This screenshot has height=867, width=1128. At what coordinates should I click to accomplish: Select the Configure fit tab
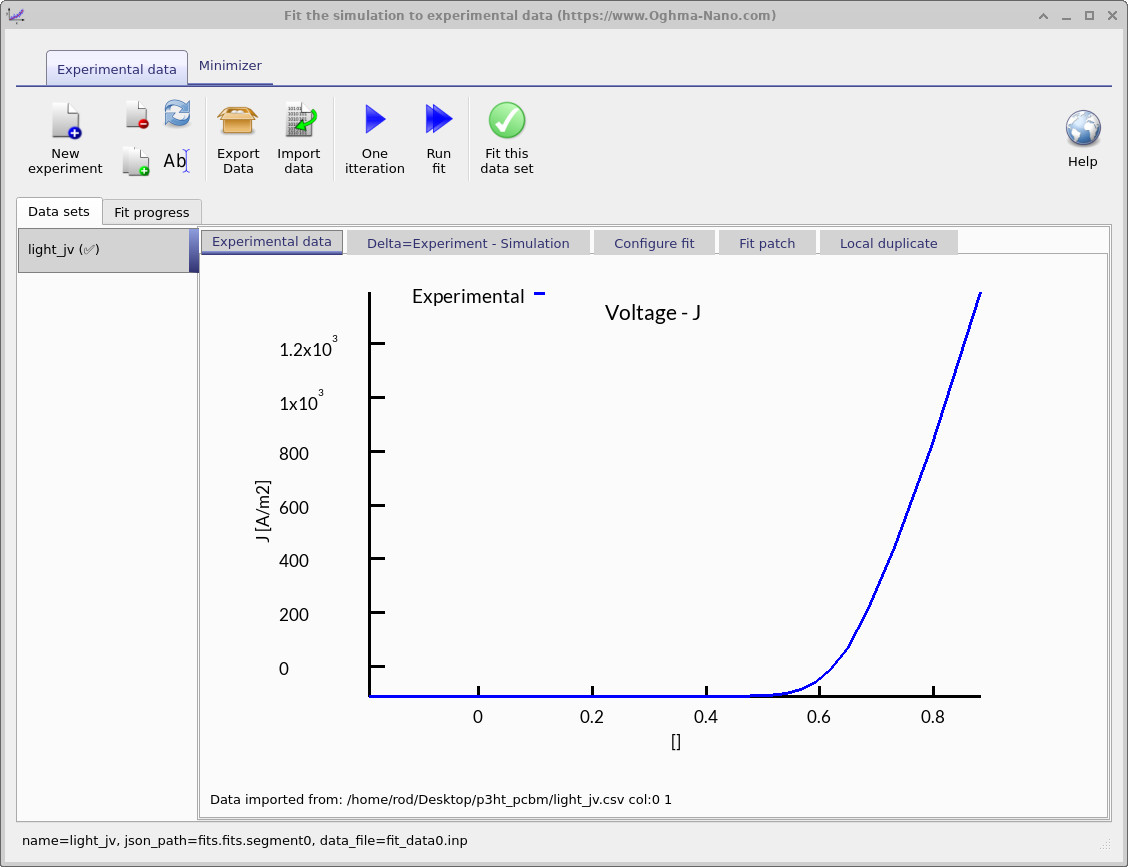click(654, 242)
